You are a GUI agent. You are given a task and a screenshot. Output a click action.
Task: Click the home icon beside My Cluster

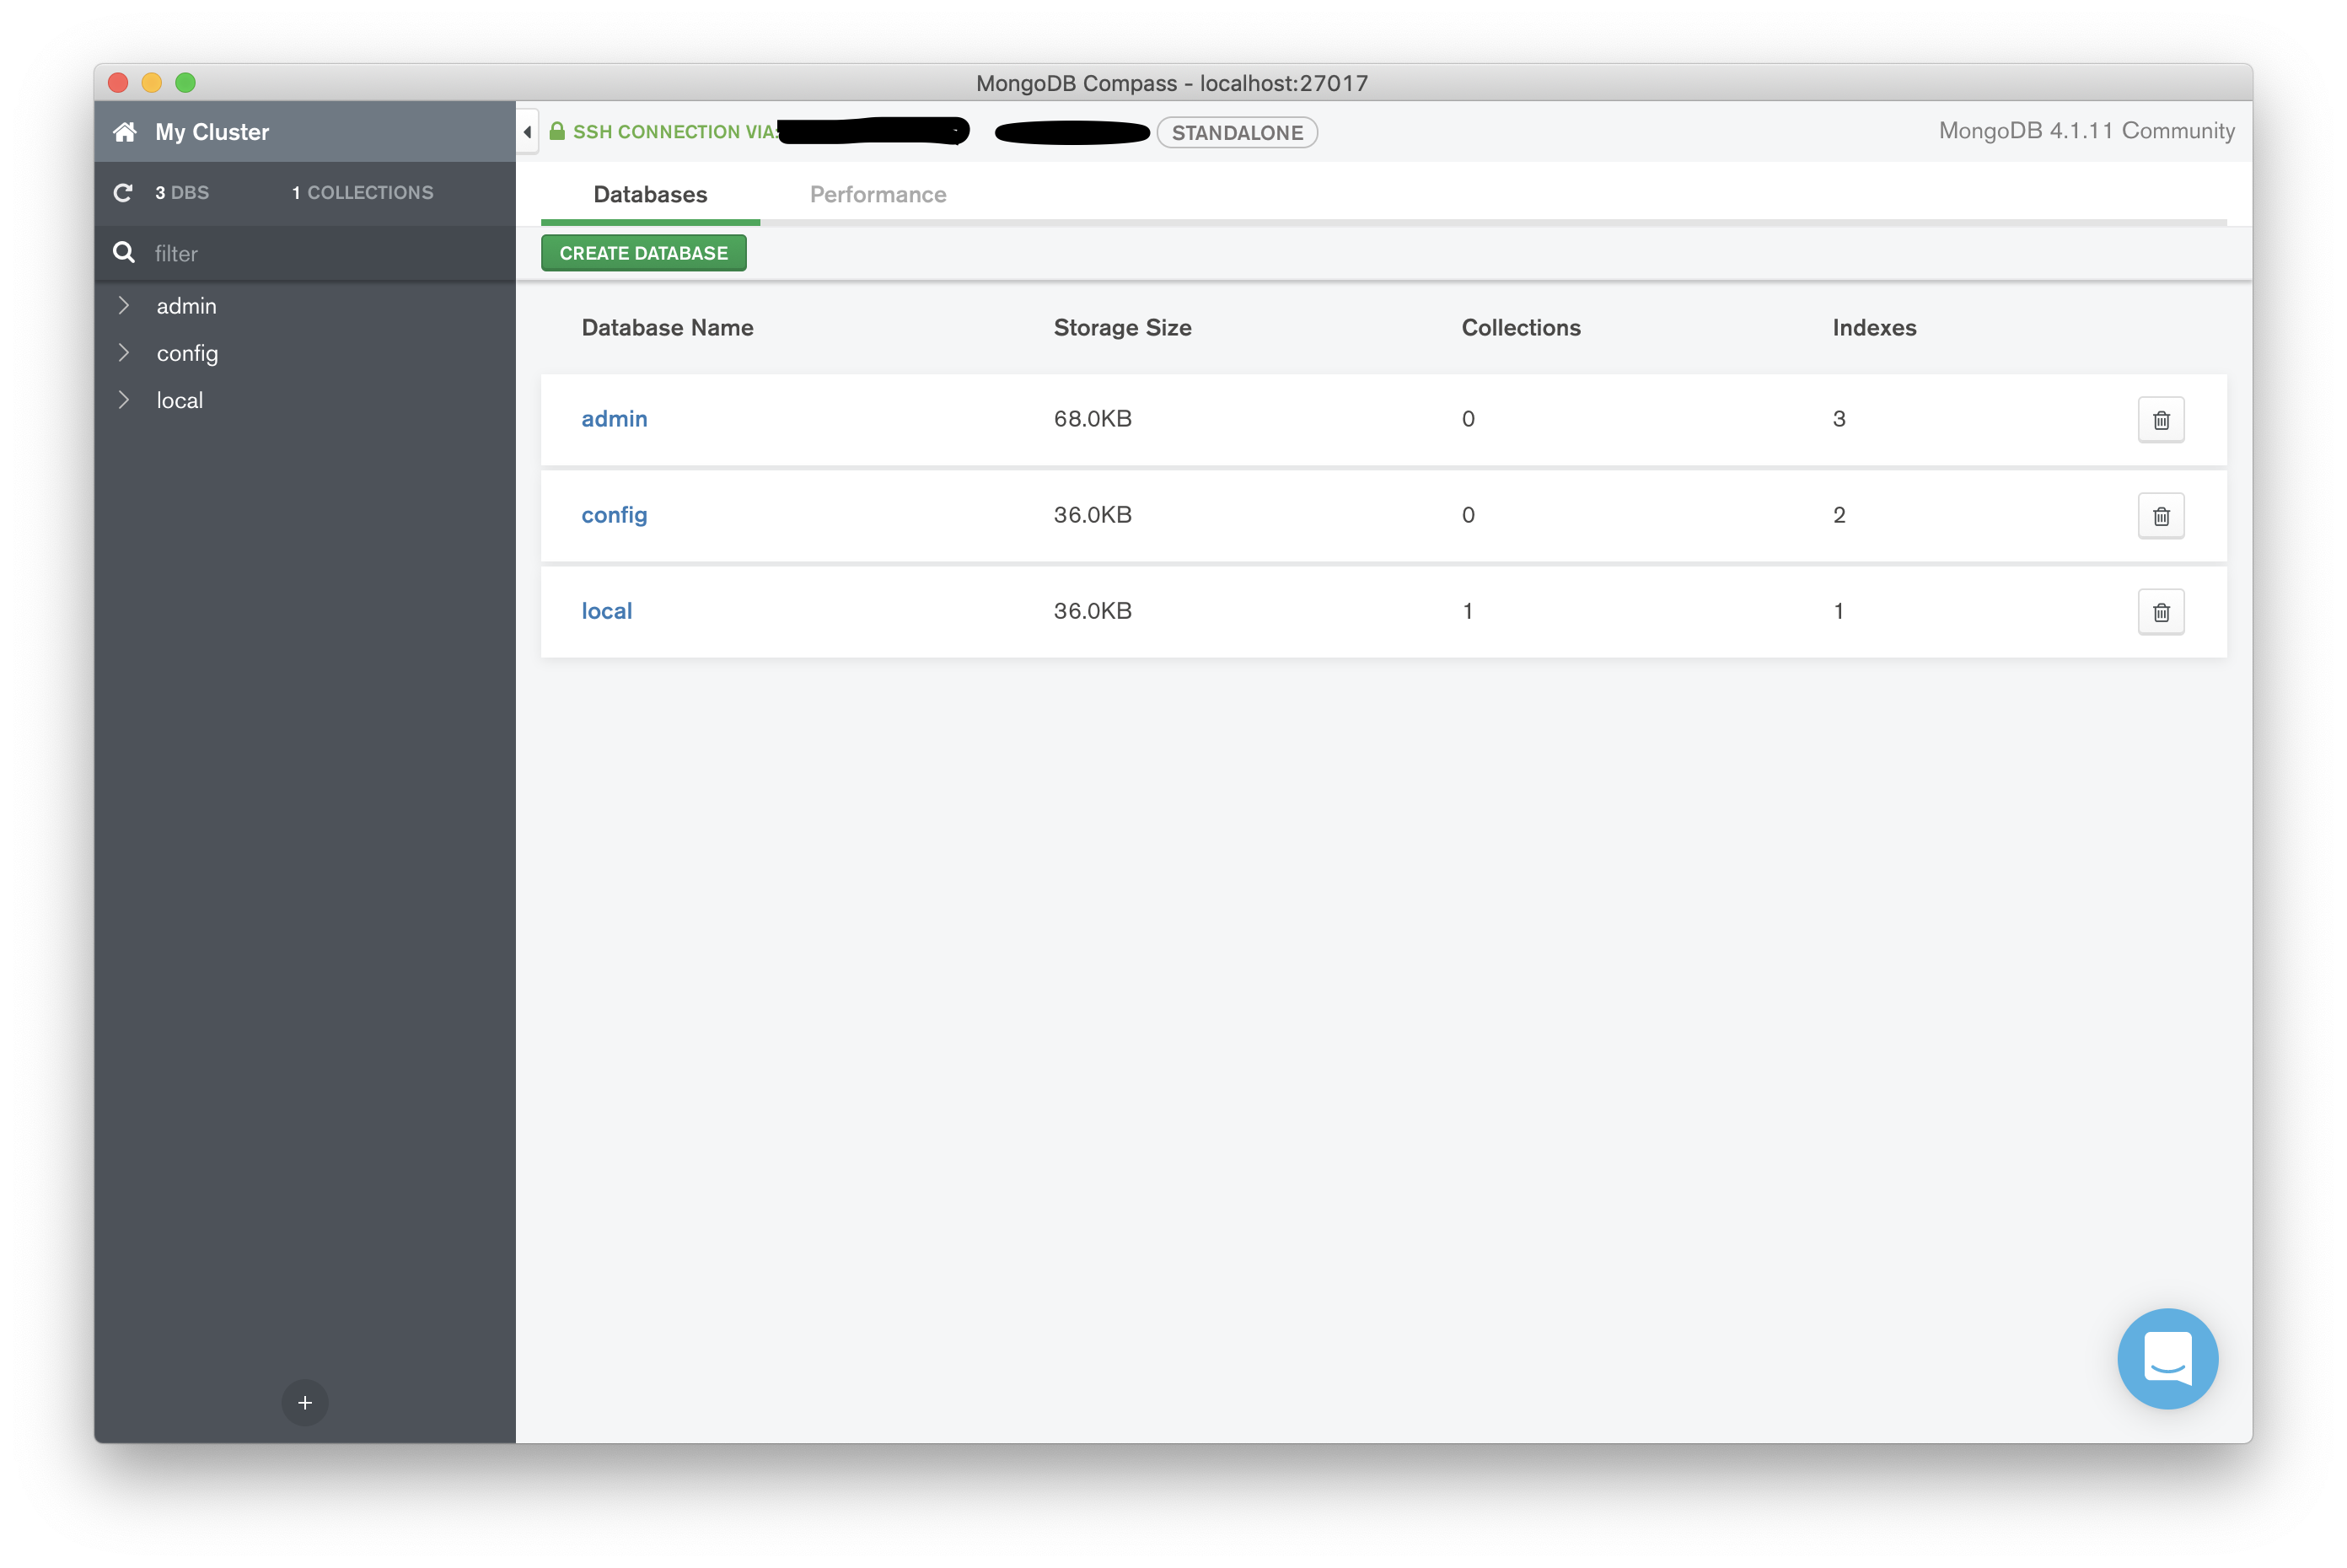(125, 132)
